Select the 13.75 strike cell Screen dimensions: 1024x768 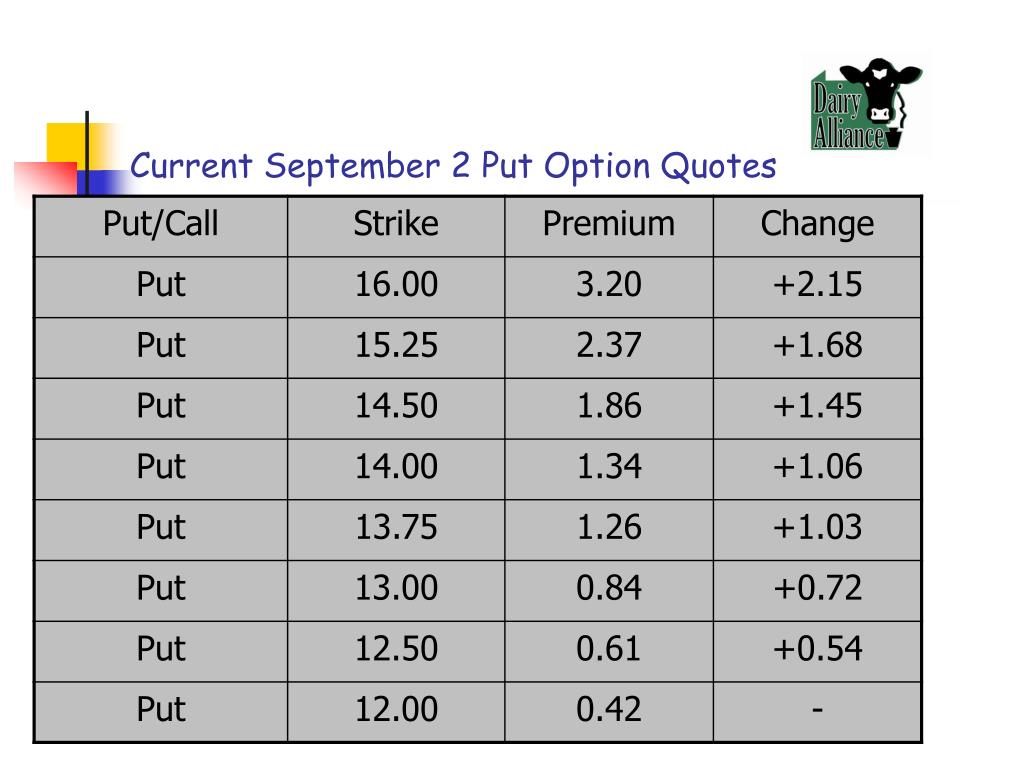pos(396,528)
